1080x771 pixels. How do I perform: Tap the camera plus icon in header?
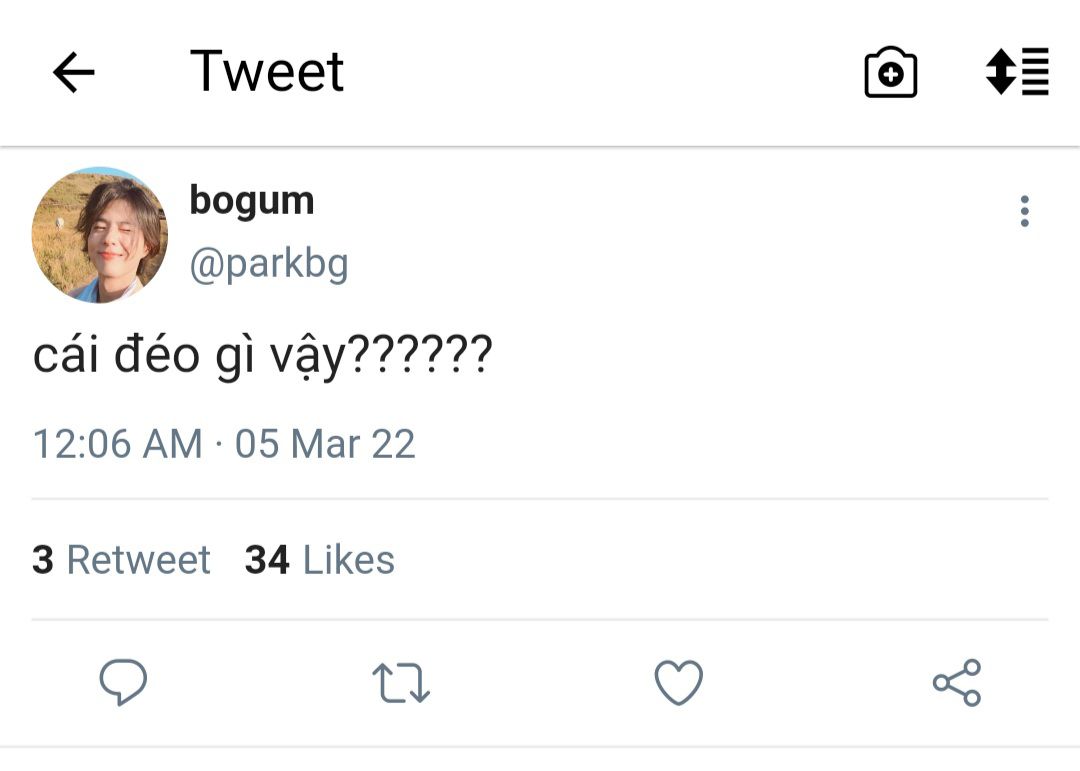point(890,73)
